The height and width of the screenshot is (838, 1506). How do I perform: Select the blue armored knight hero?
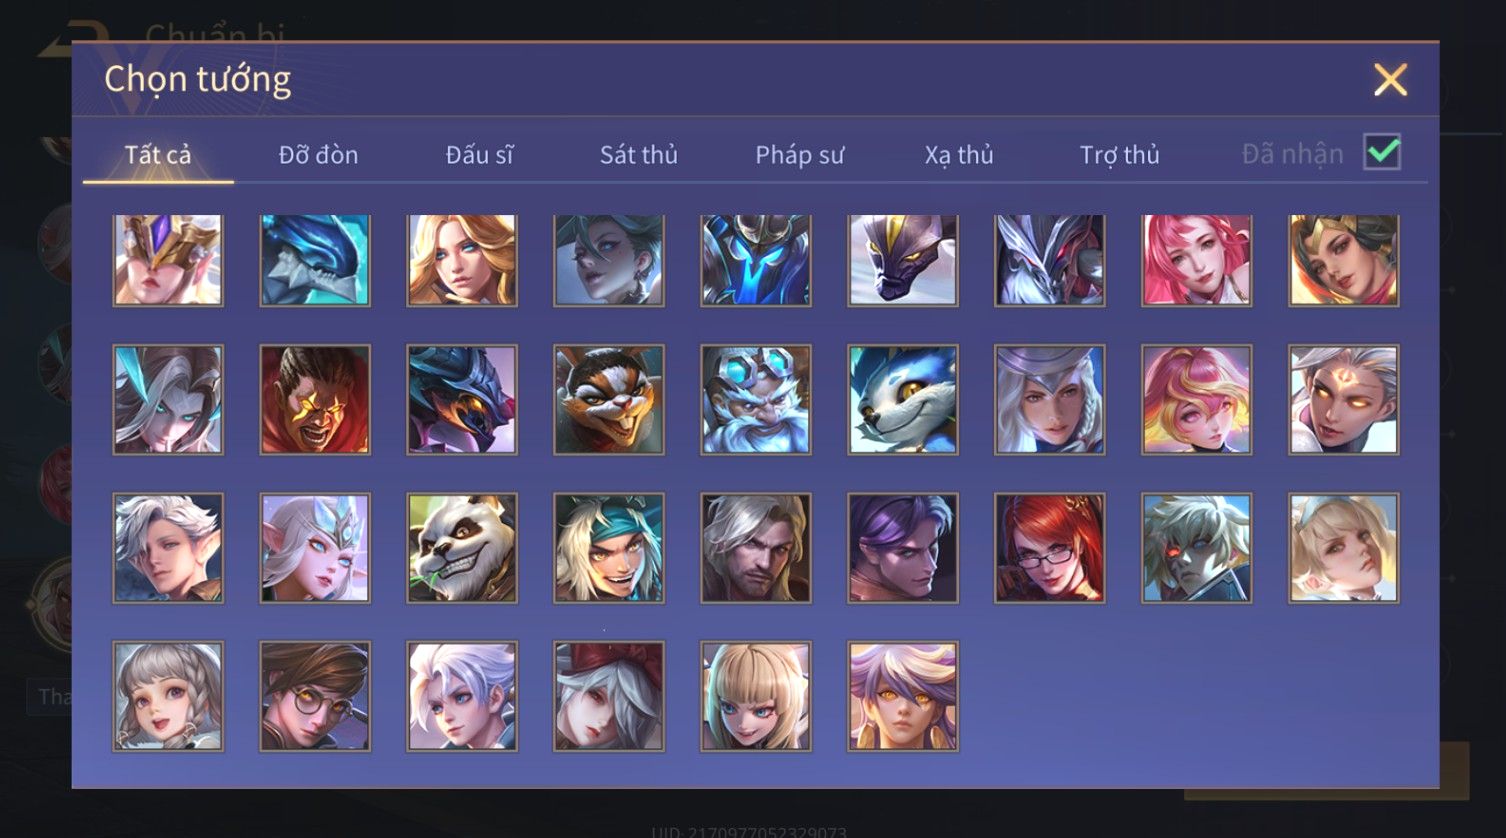pos(756,260)
